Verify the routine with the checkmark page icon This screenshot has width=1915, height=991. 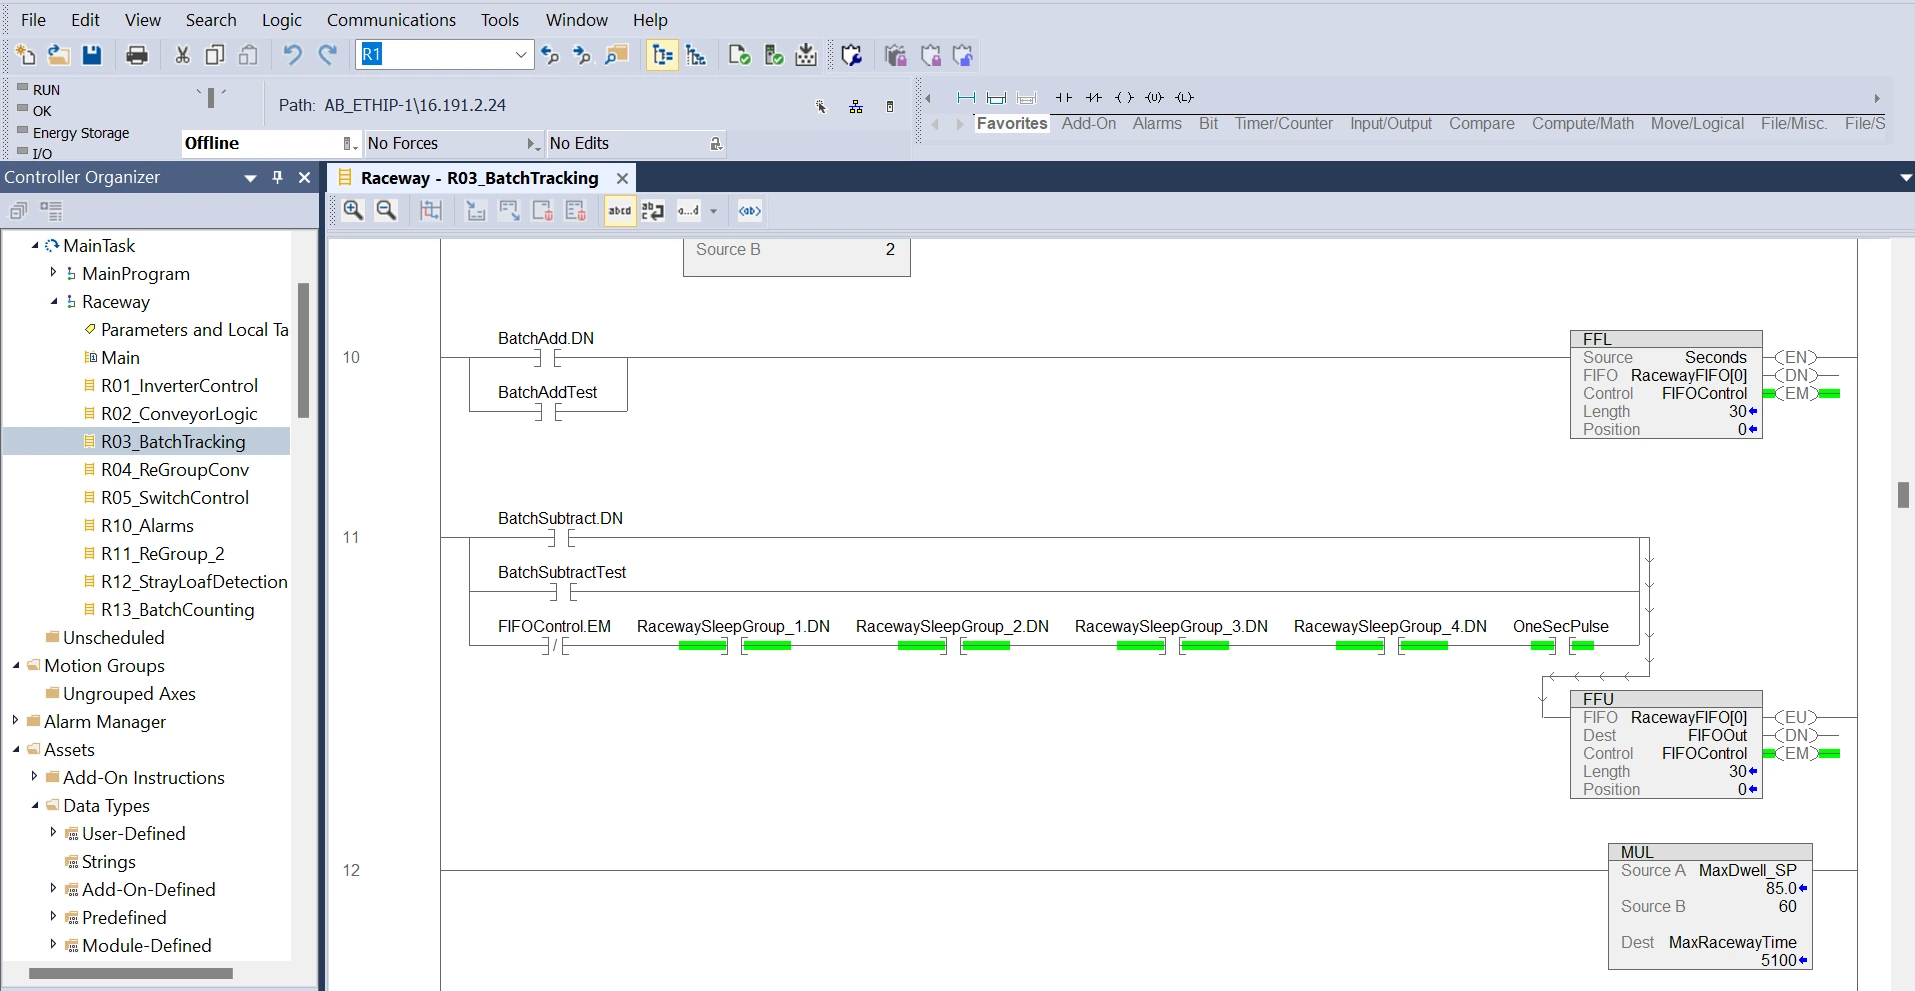(739, 55)
